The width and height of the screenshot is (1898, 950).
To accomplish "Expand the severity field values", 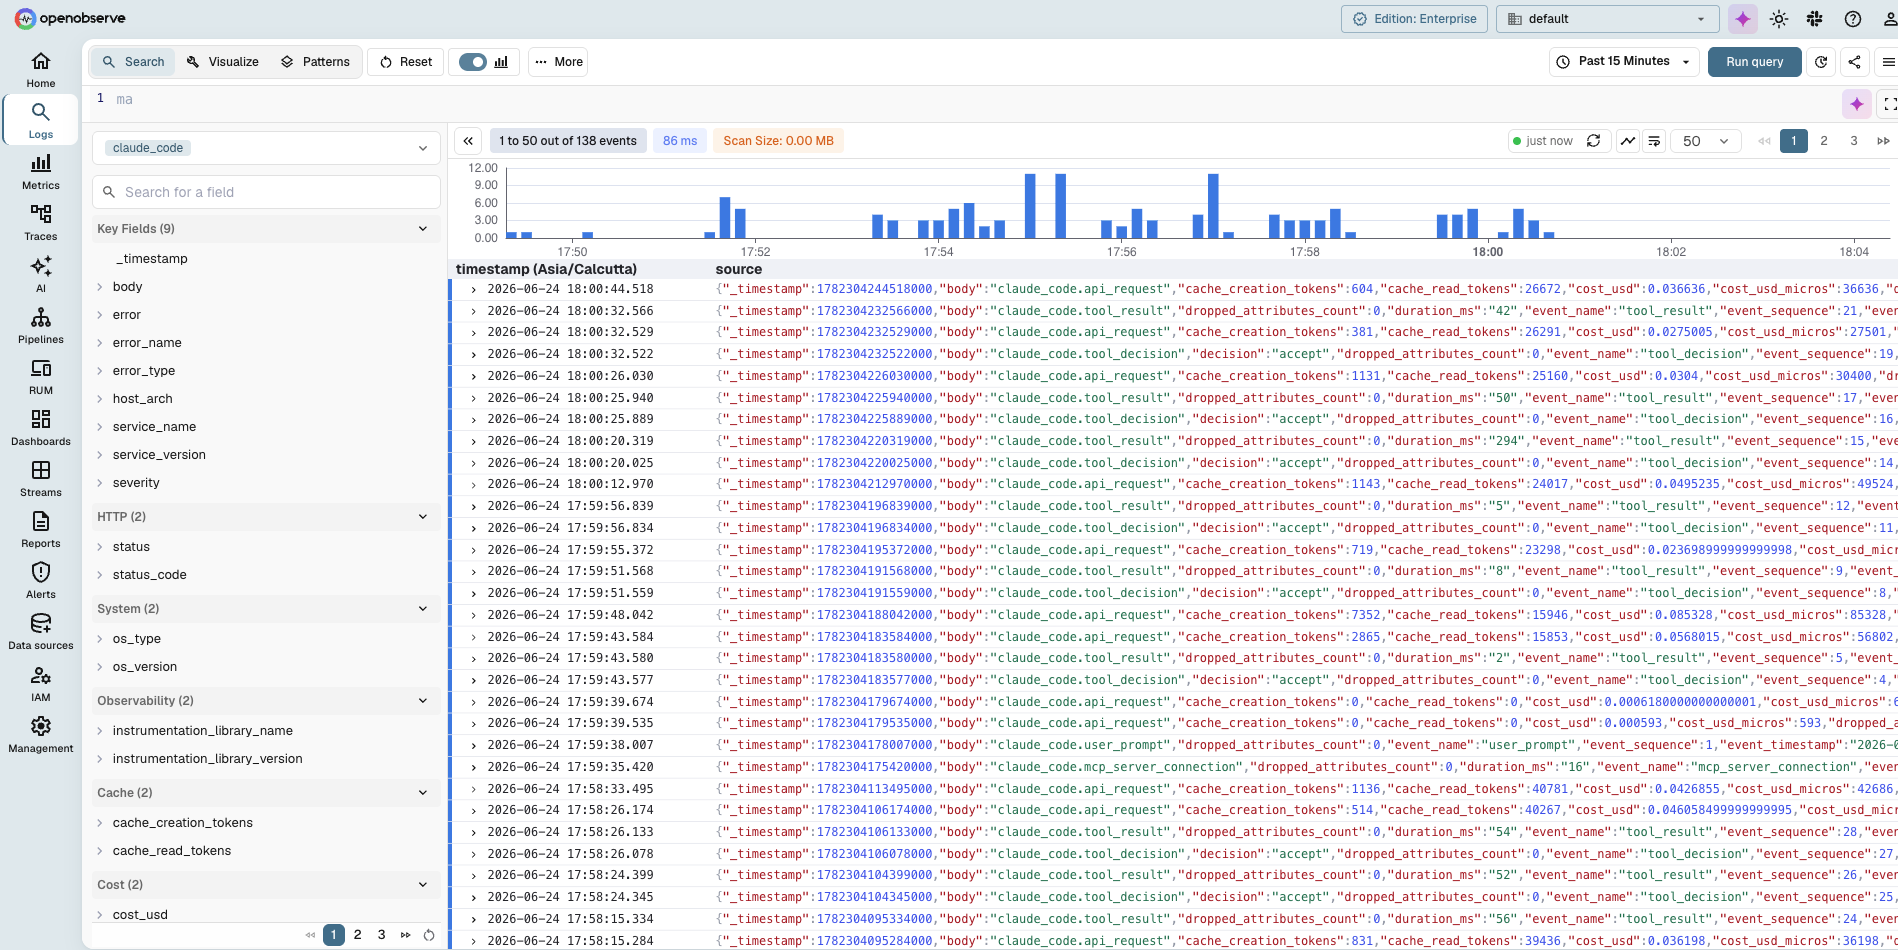I will pyautogui.click(x=100, y=483).
